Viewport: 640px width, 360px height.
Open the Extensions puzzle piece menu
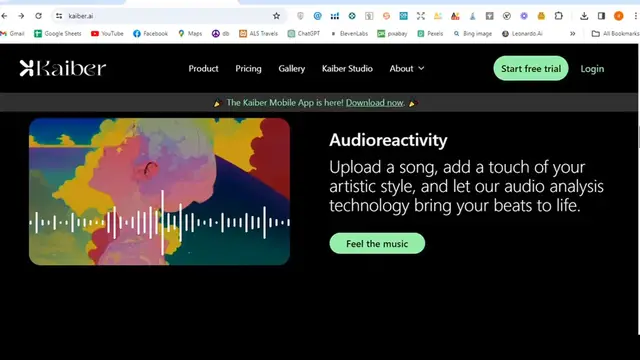(559, 16)
